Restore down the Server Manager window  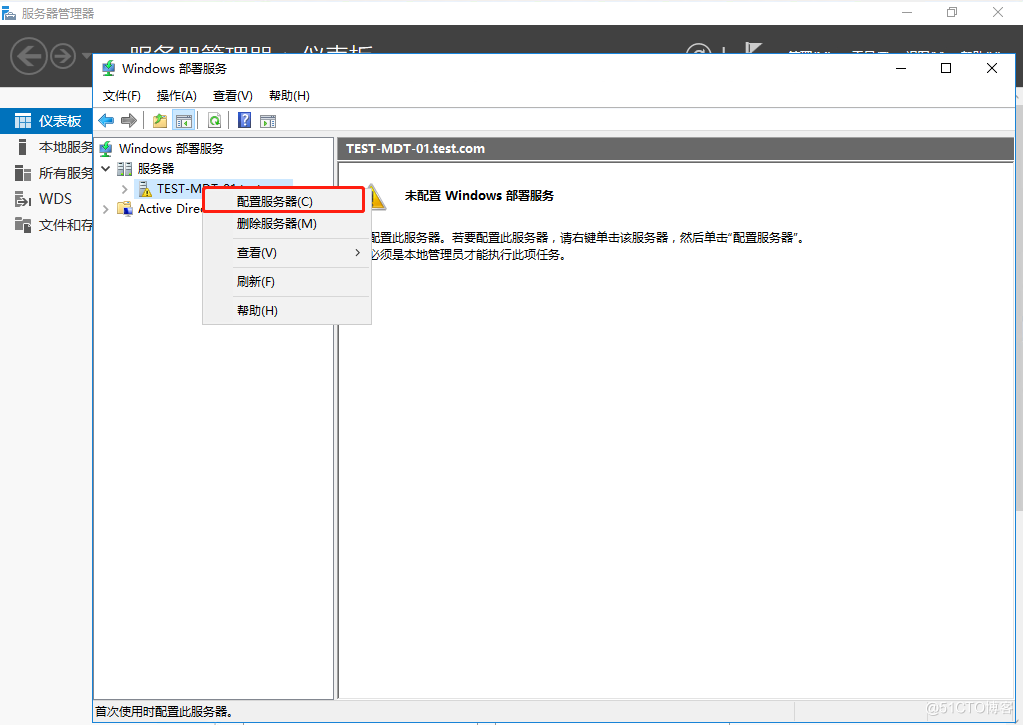[952, 12]
